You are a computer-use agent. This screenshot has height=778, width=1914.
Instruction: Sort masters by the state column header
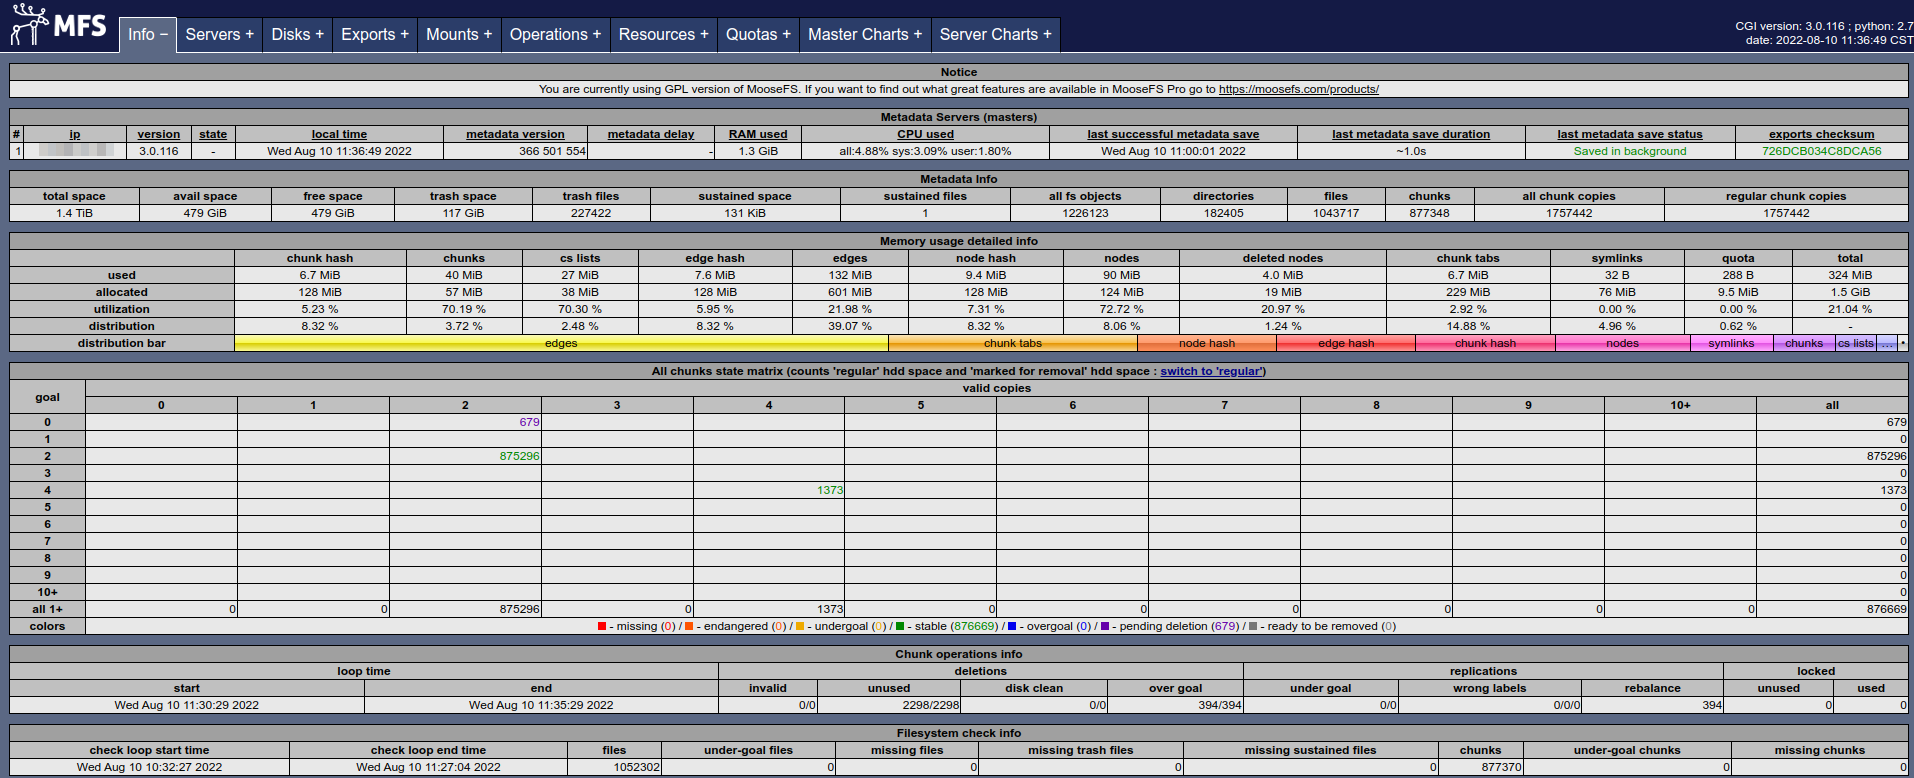coord(213,134)
